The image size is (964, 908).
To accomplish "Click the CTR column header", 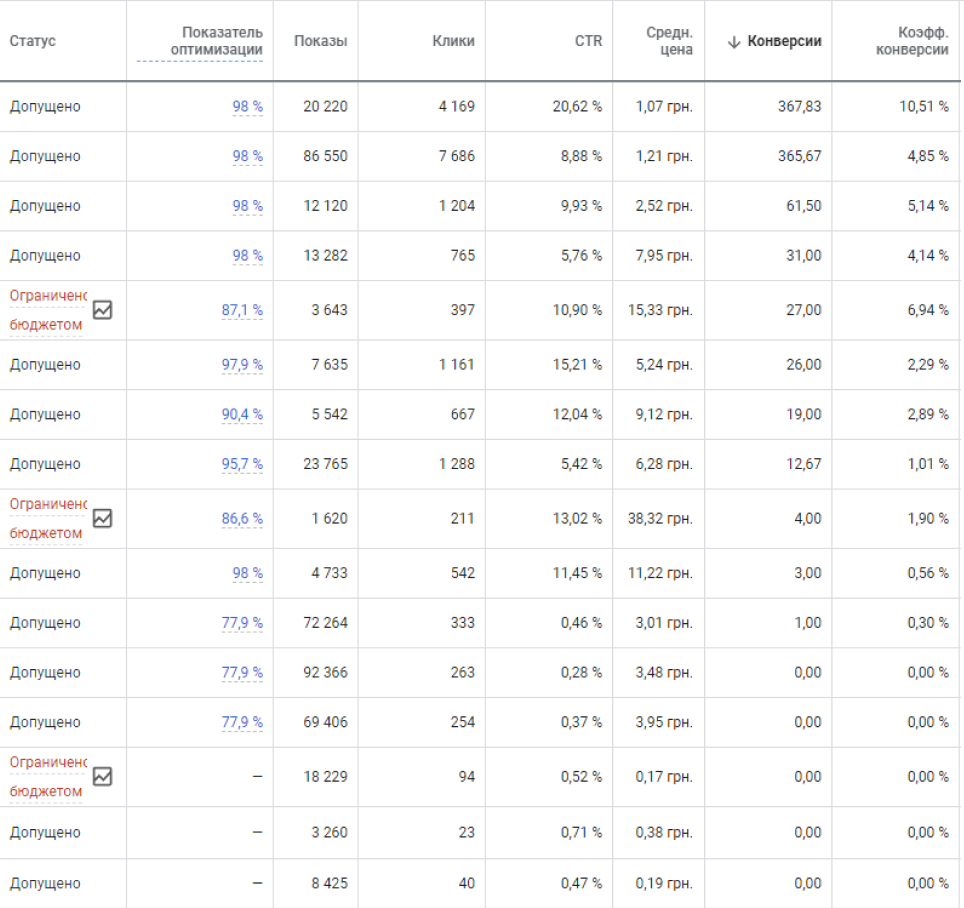I will 588,41.
